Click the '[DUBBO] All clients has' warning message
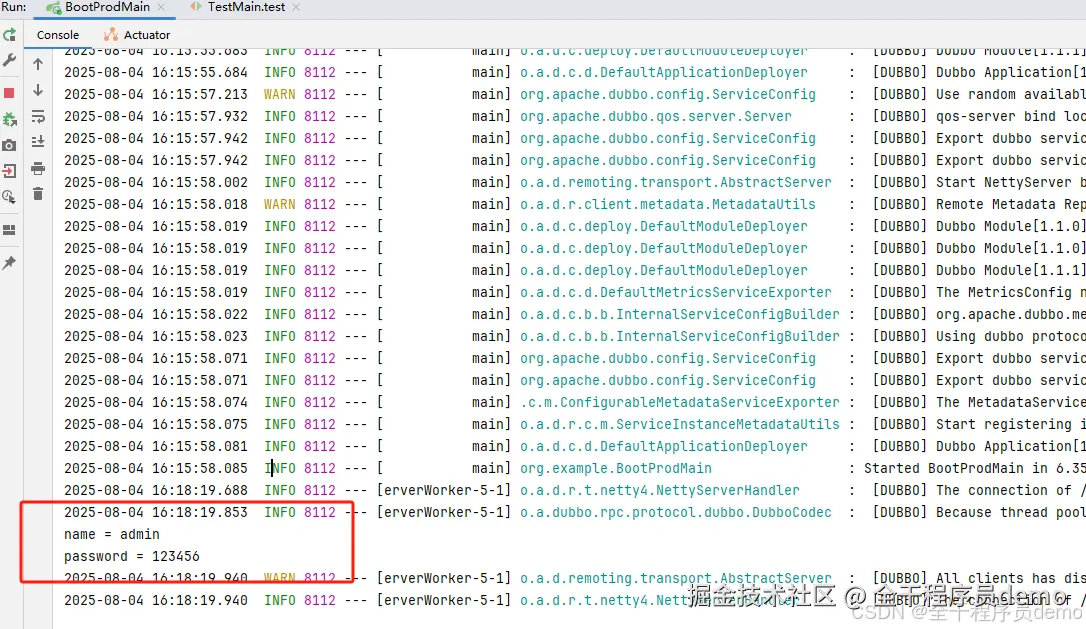The height and width of the screenshot is (629, 1086). (x=979, y=578)
